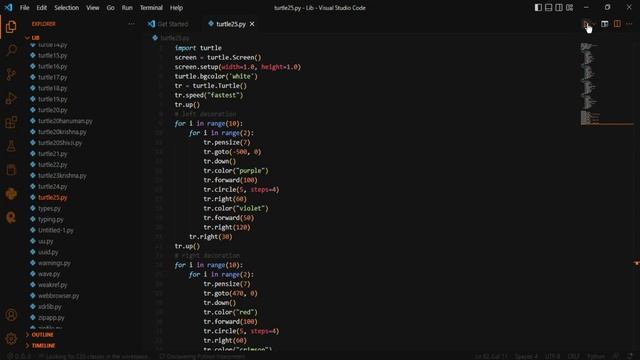Open the Search view icon
The width and height of the screenshot is (640, 360).
11,50
